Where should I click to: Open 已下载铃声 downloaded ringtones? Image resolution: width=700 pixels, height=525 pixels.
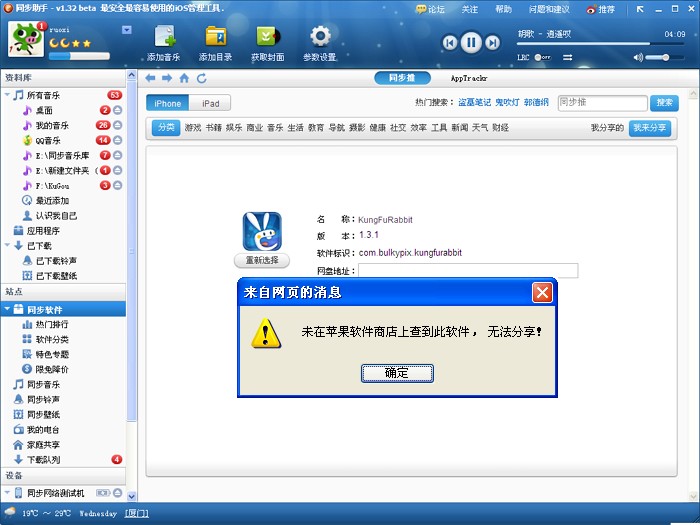56,261
